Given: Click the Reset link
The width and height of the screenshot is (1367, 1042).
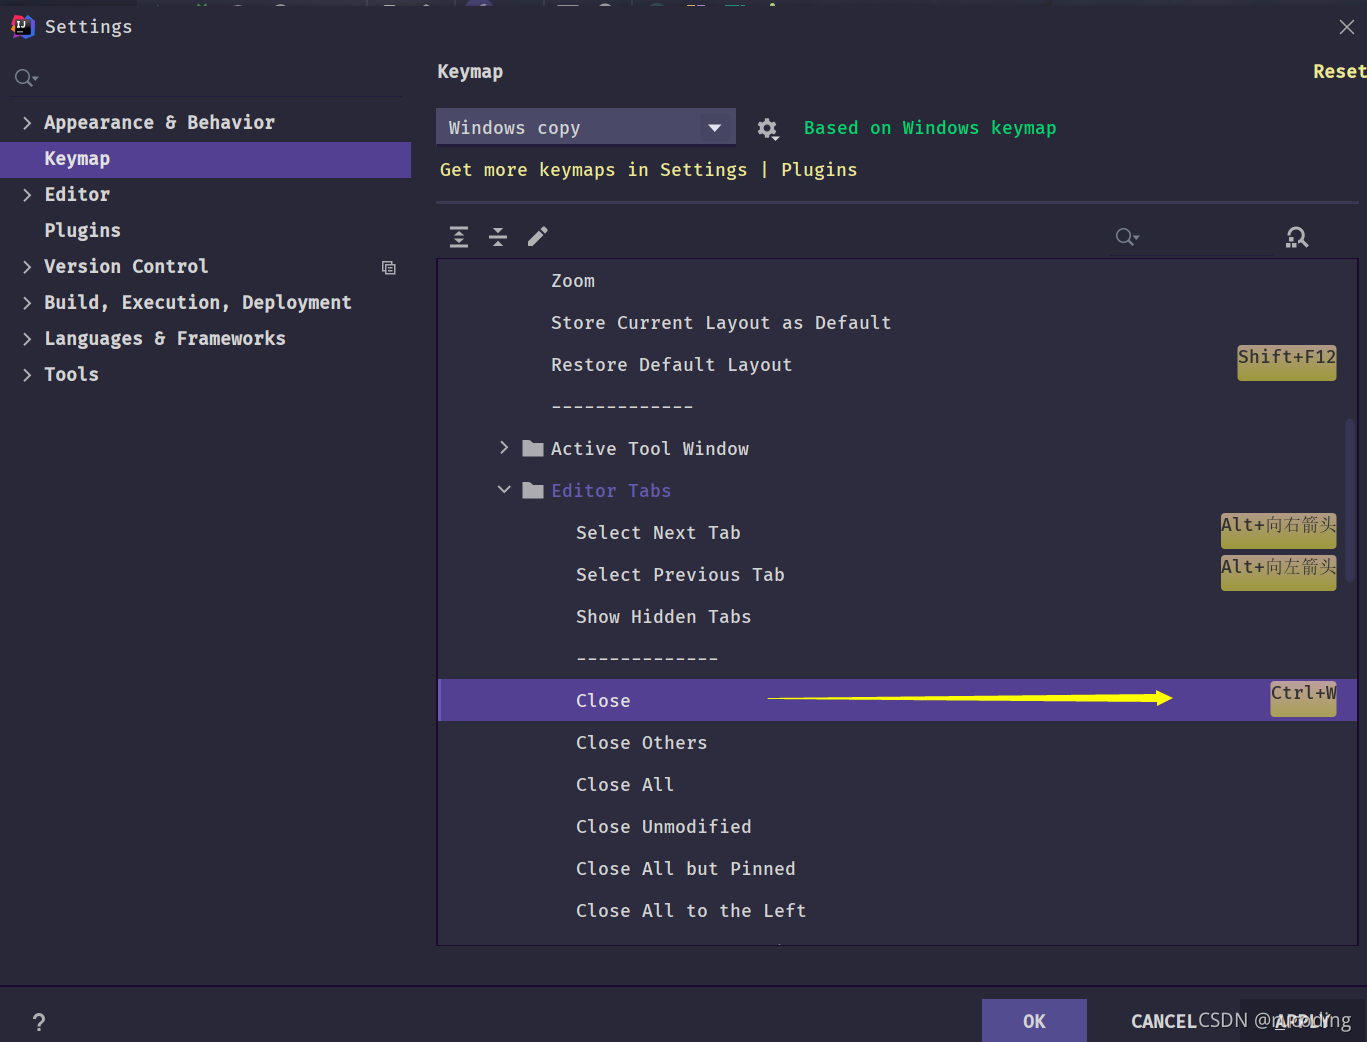Looking at the screenshot, I should click(x=1339, y=72).
